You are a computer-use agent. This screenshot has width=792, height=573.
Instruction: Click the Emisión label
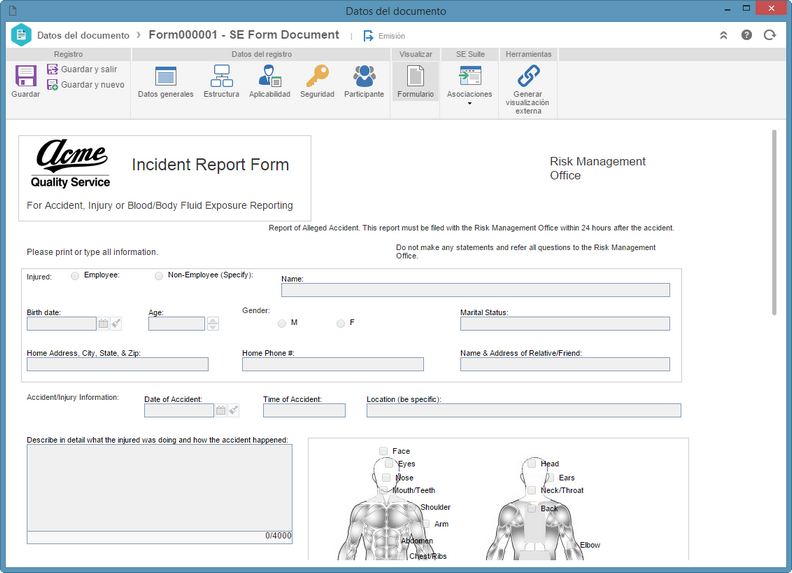391,36
